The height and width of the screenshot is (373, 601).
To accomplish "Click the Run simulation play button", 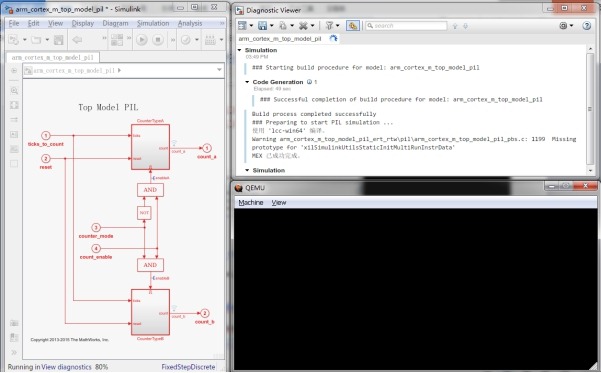I will (x=142, y=39).
